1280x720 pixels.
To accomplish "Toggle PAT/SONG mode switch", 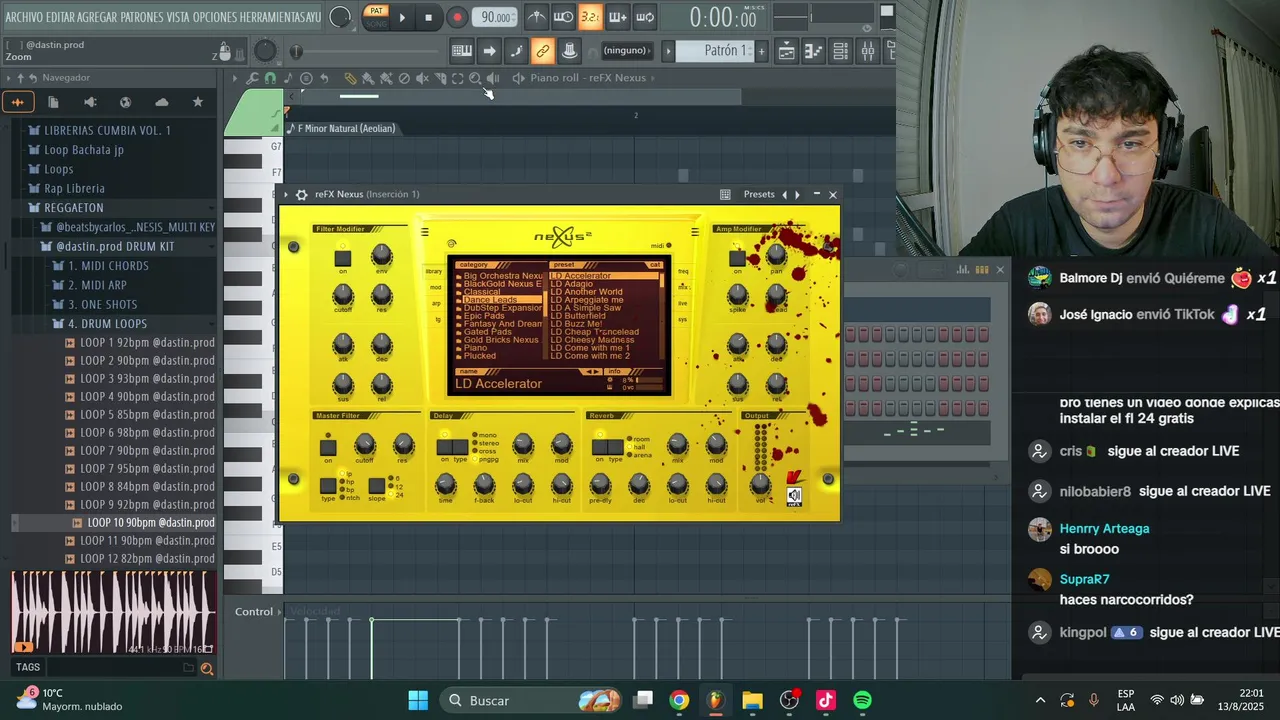I will (x=376, y=17).
